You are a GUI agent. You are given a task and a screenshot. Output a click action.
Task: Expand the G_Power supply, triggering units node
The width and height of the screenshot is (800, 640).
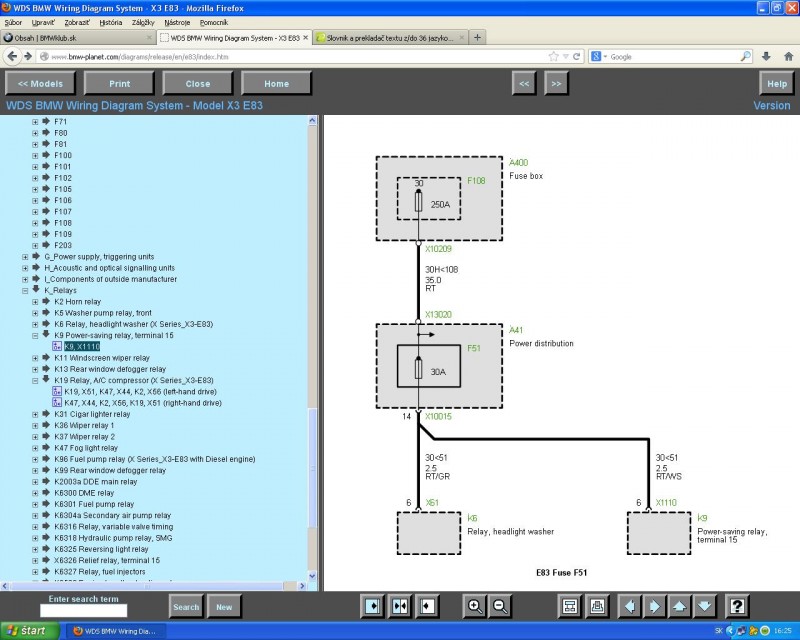(x=25, y=257)
